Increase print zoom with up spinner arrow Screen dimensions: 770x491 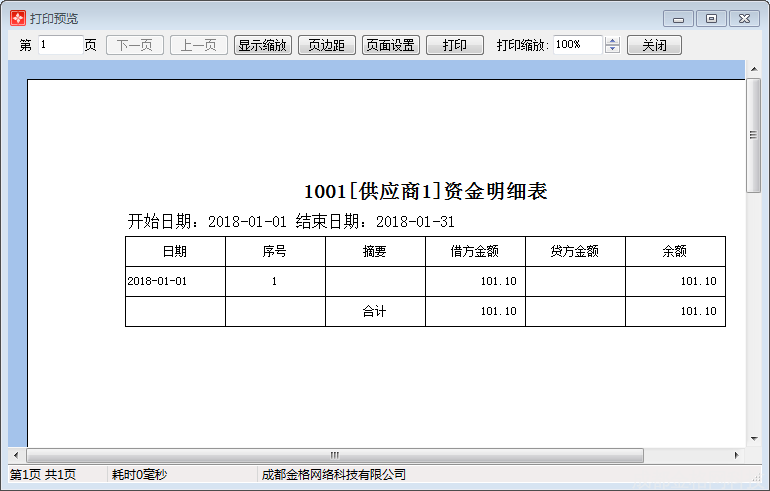(613, 41)
